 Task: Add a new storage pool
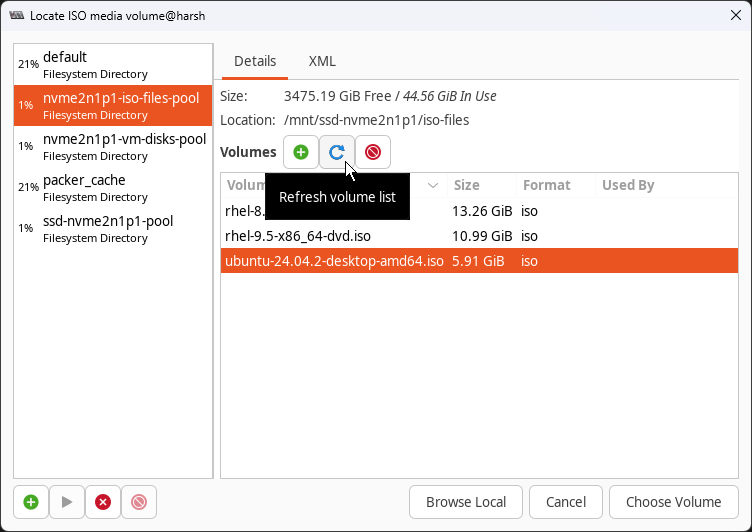(x=31, y=502)
